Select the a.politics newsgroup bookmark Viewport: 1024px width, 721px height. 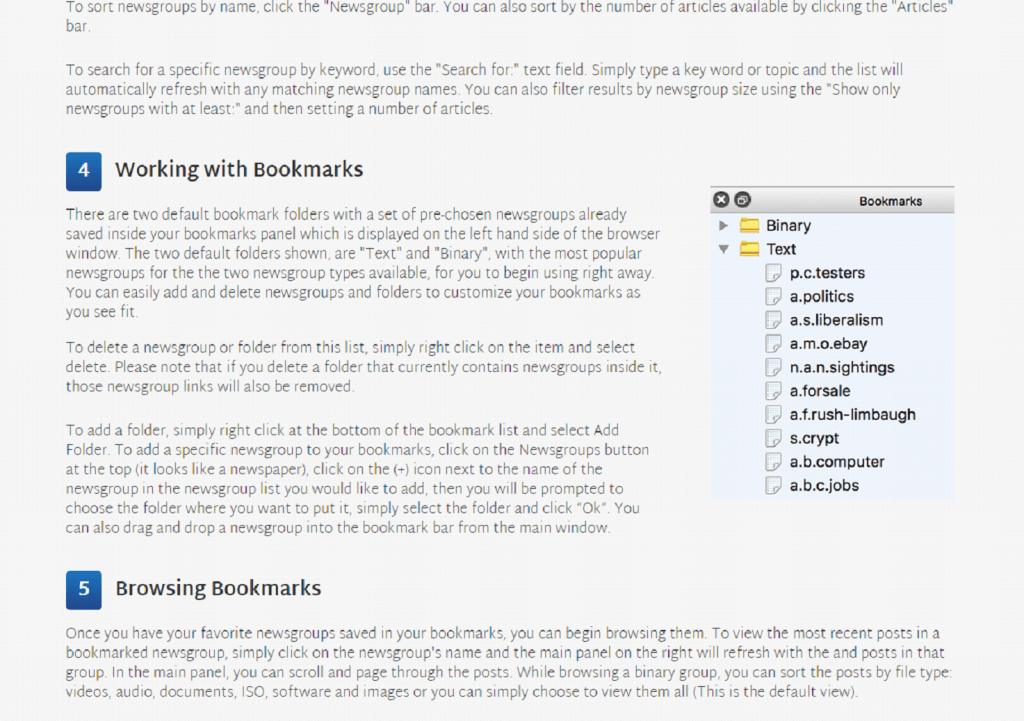click(821, 297)
